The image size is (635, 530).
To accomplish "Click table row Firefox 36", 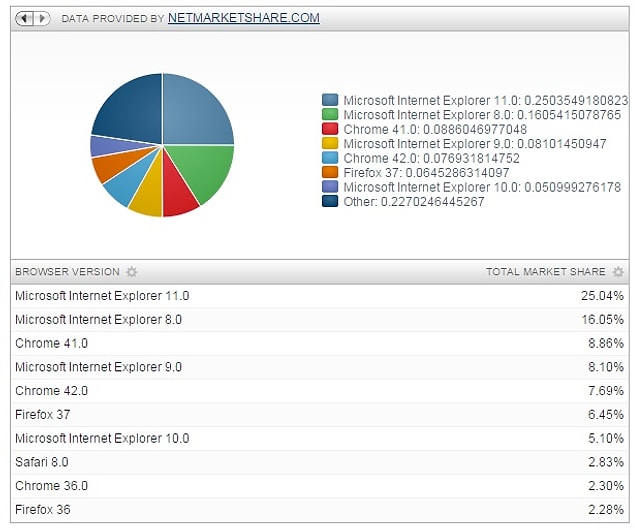I will [x=320, y=510].
